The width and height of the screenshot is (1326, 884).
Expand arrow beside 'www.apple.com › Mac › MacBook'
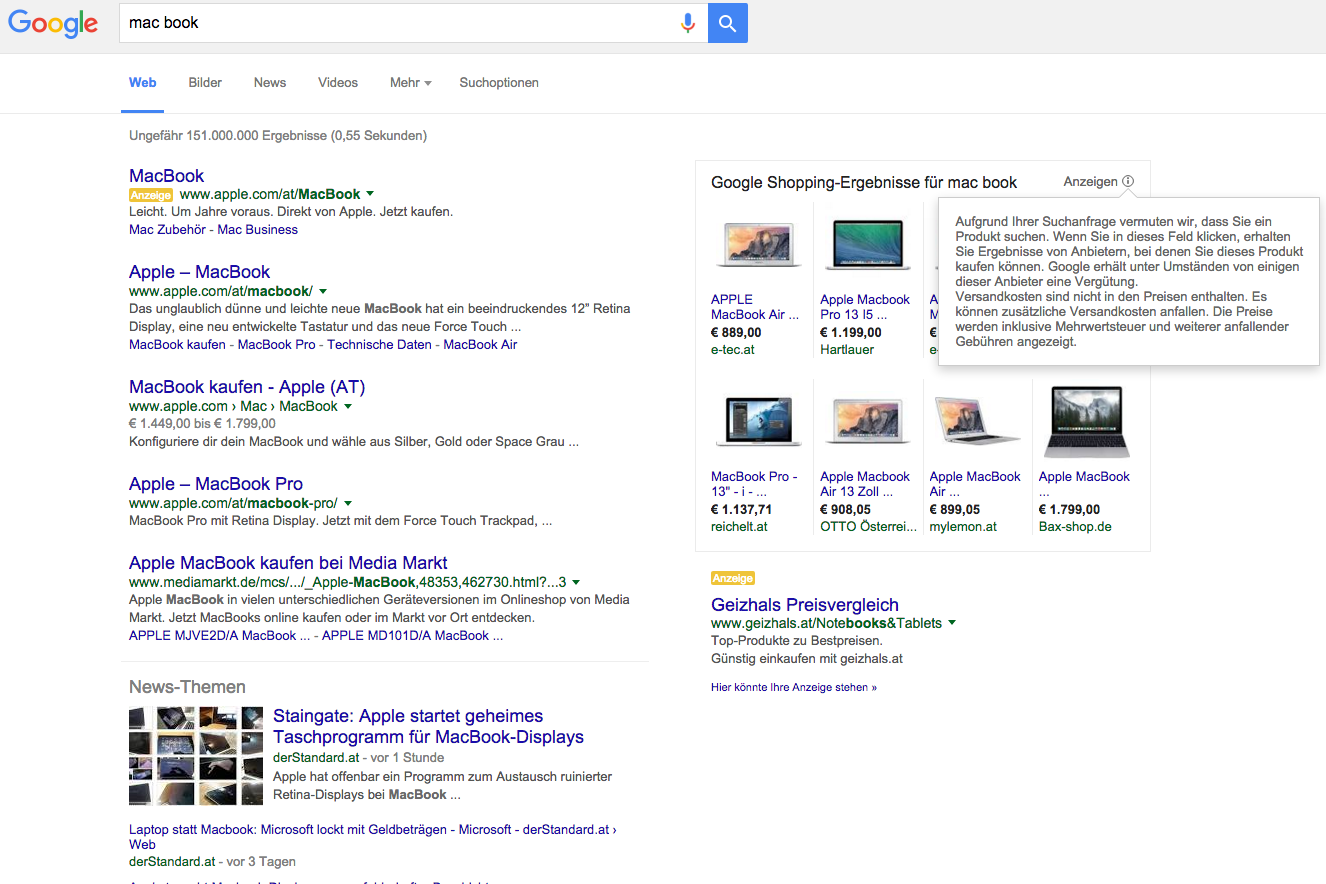click(x=348, y=407)
